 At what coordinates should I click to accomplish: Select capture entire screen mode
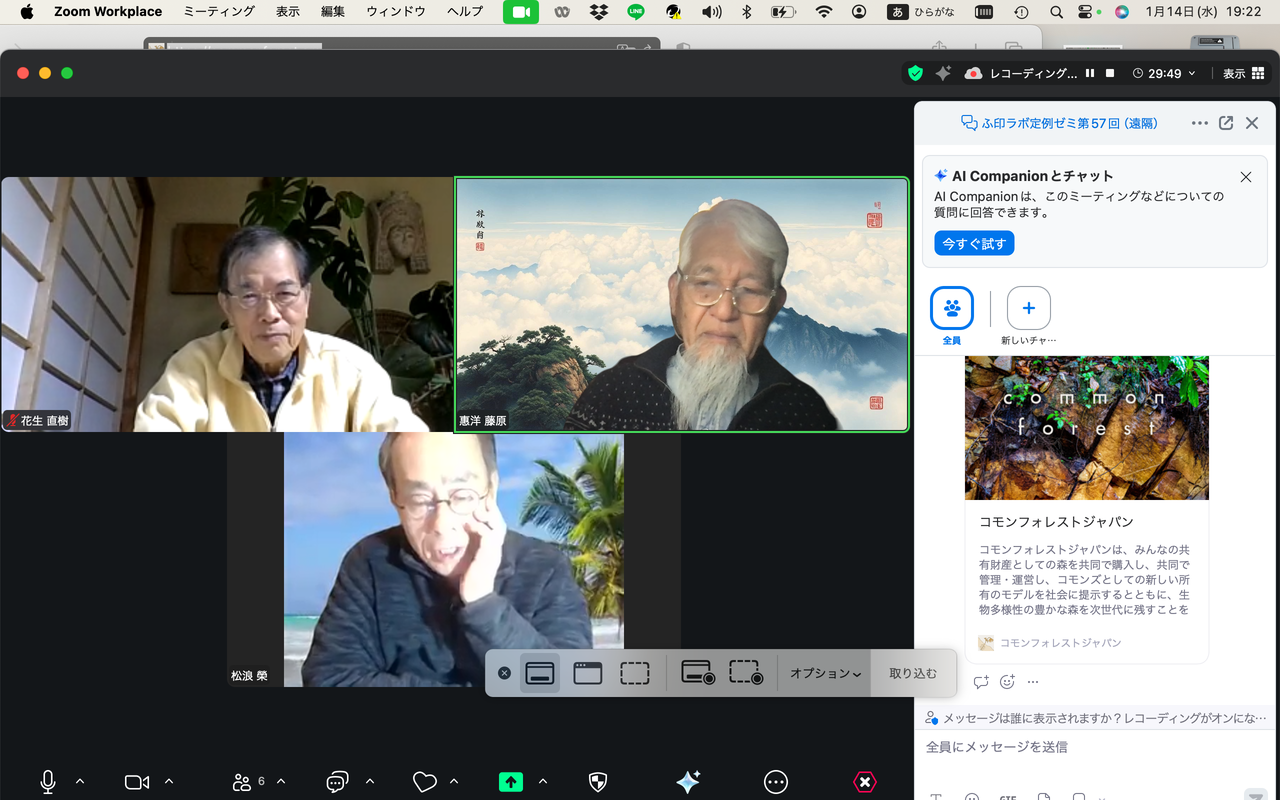(x=540, y=673)
